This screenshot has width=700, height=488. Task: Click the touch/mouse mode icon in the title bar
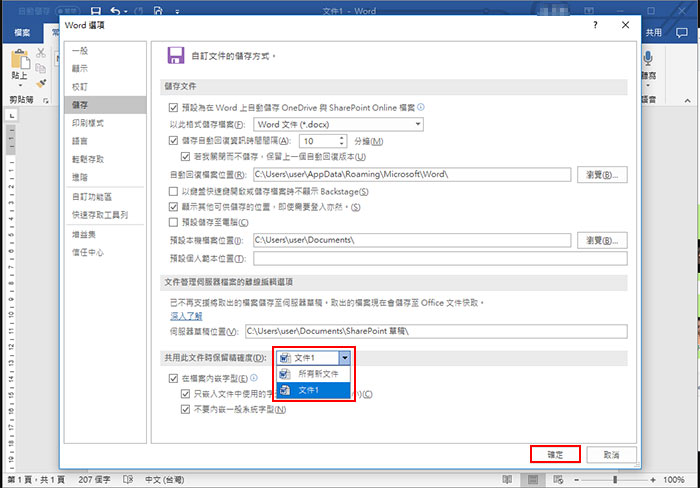point(158,10)
